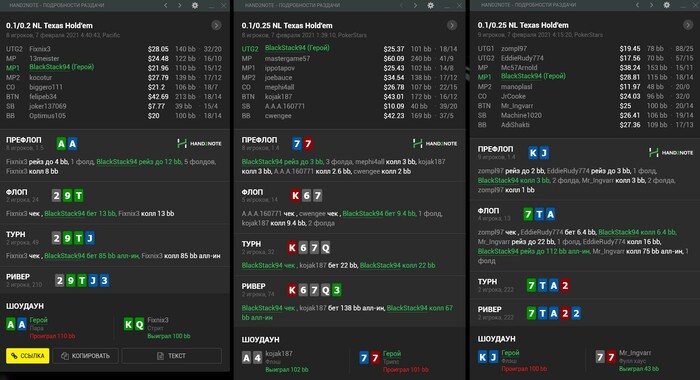Viewport: 700px width, 380px height.
Task: Click the green K card in Fixnix3's showdown hand
Action: click(128, 324)
